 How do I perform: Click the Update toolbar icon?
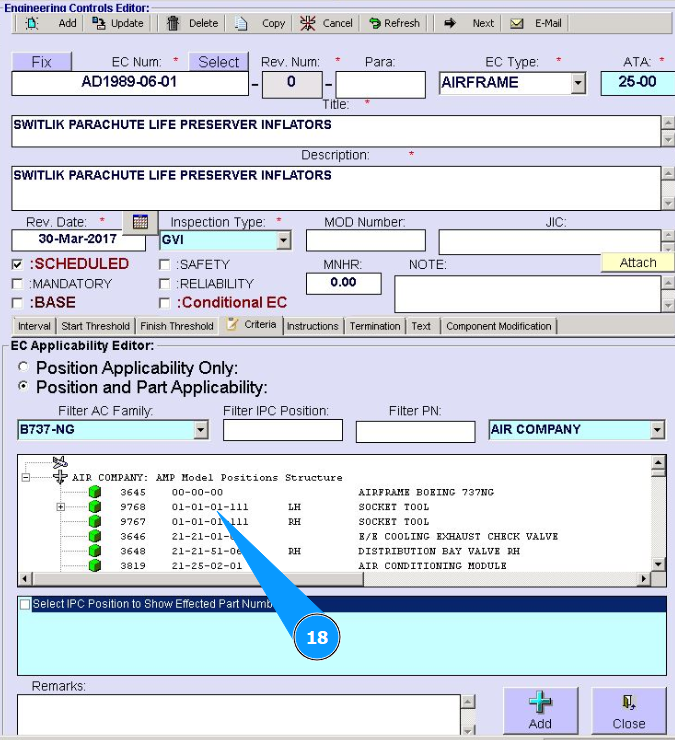click(x=99, y=23)
